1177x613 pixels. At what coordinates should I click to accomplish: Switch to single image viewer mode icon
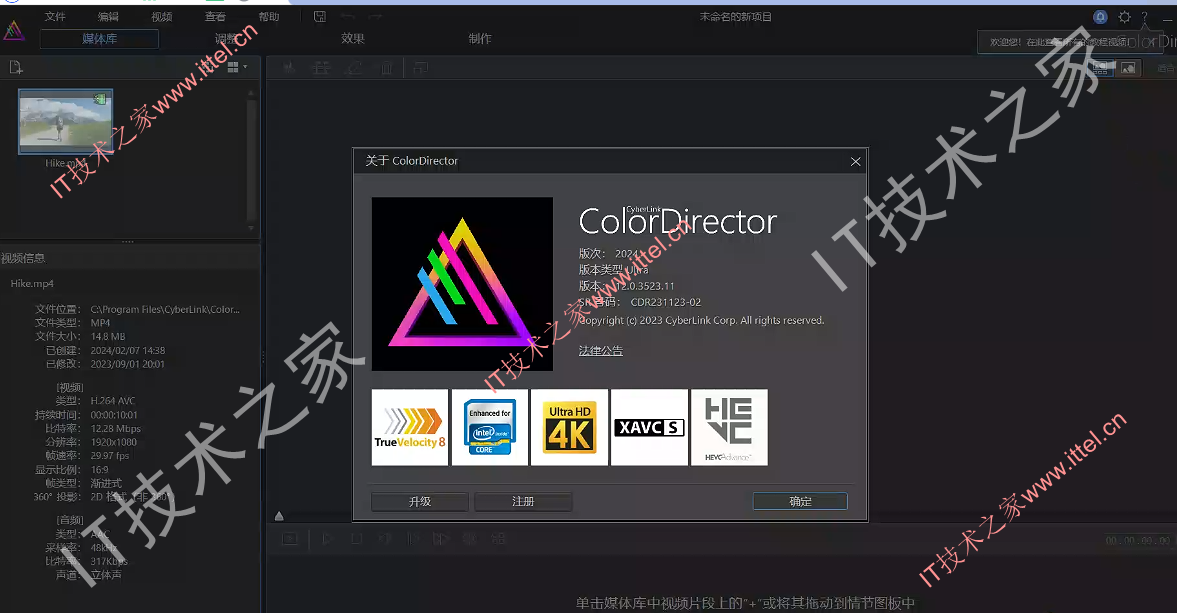coord(1128,68)
